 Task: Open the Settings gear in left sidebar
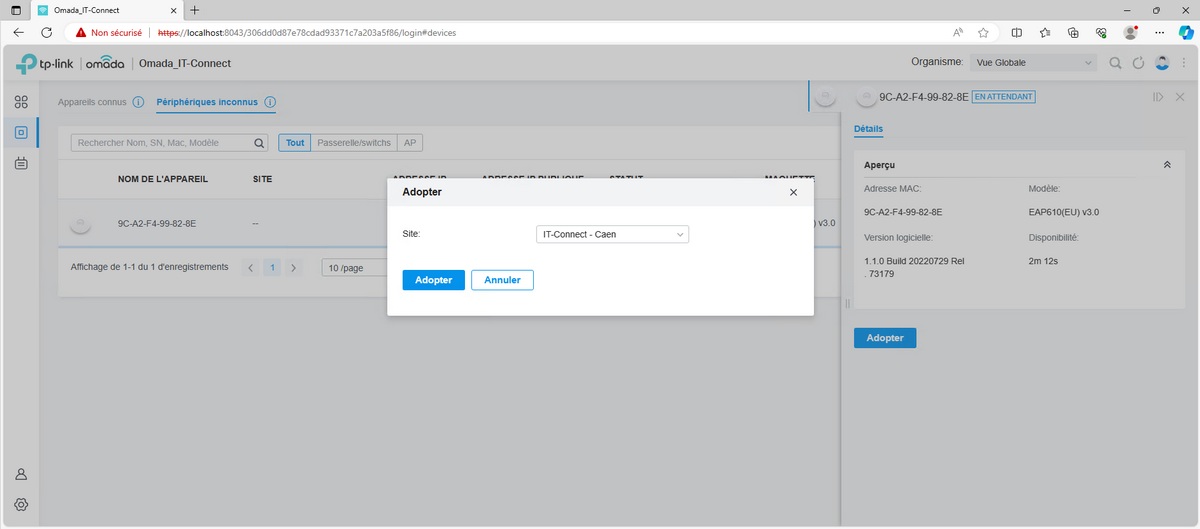point(20,505)
